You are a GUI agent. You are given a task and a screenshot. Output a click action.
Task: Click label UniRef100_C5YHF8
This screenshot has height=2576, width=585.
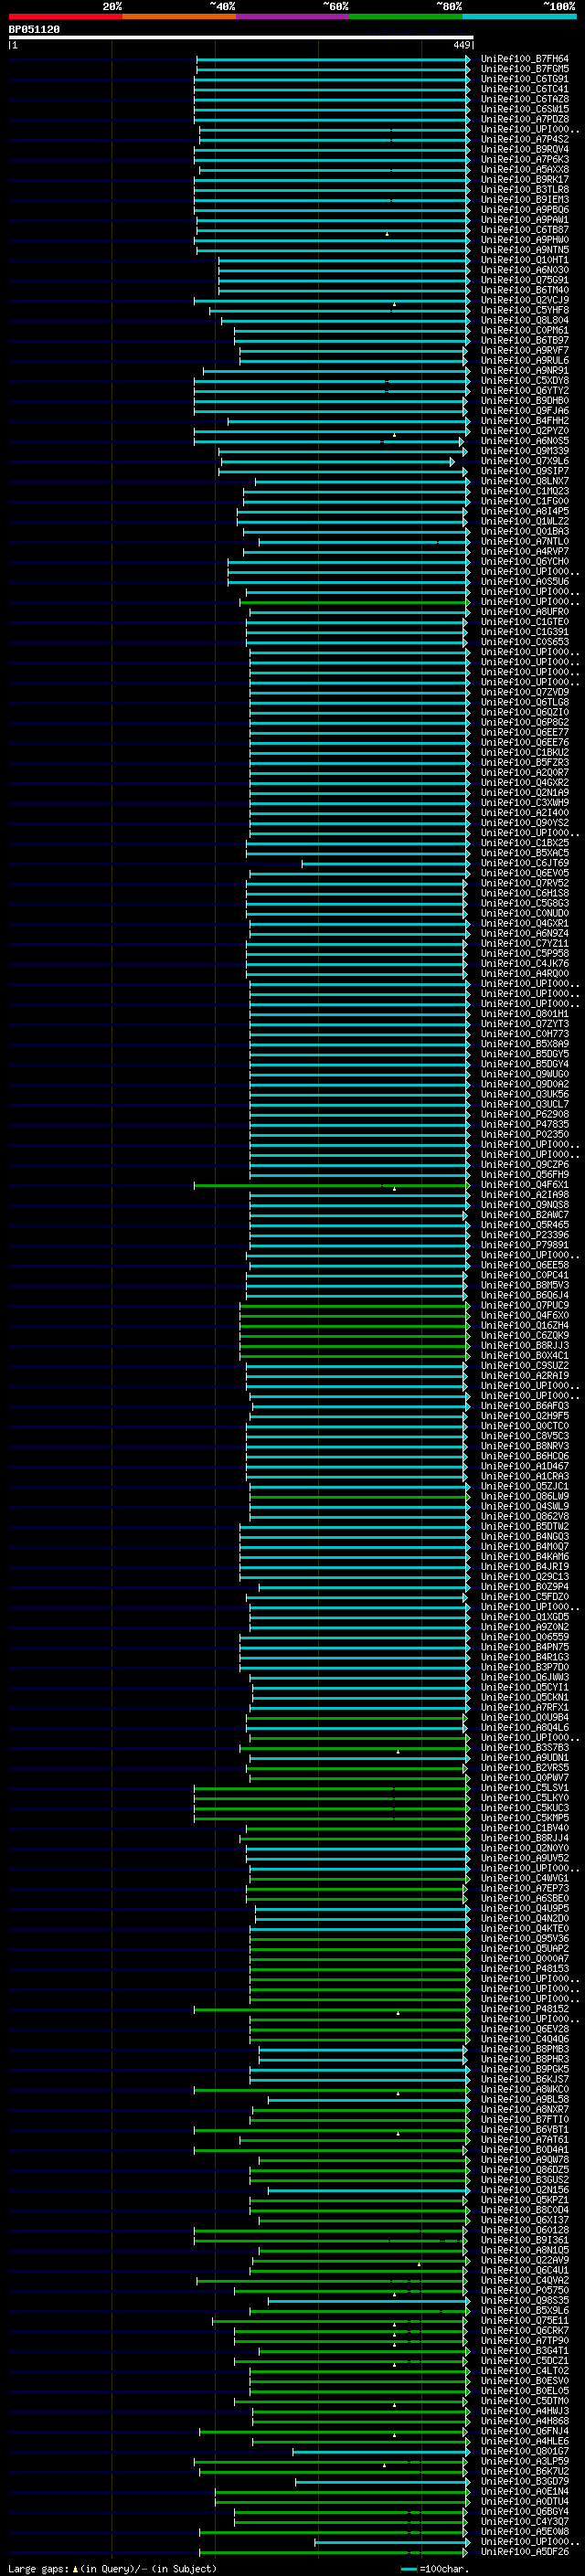coord(525,310)
